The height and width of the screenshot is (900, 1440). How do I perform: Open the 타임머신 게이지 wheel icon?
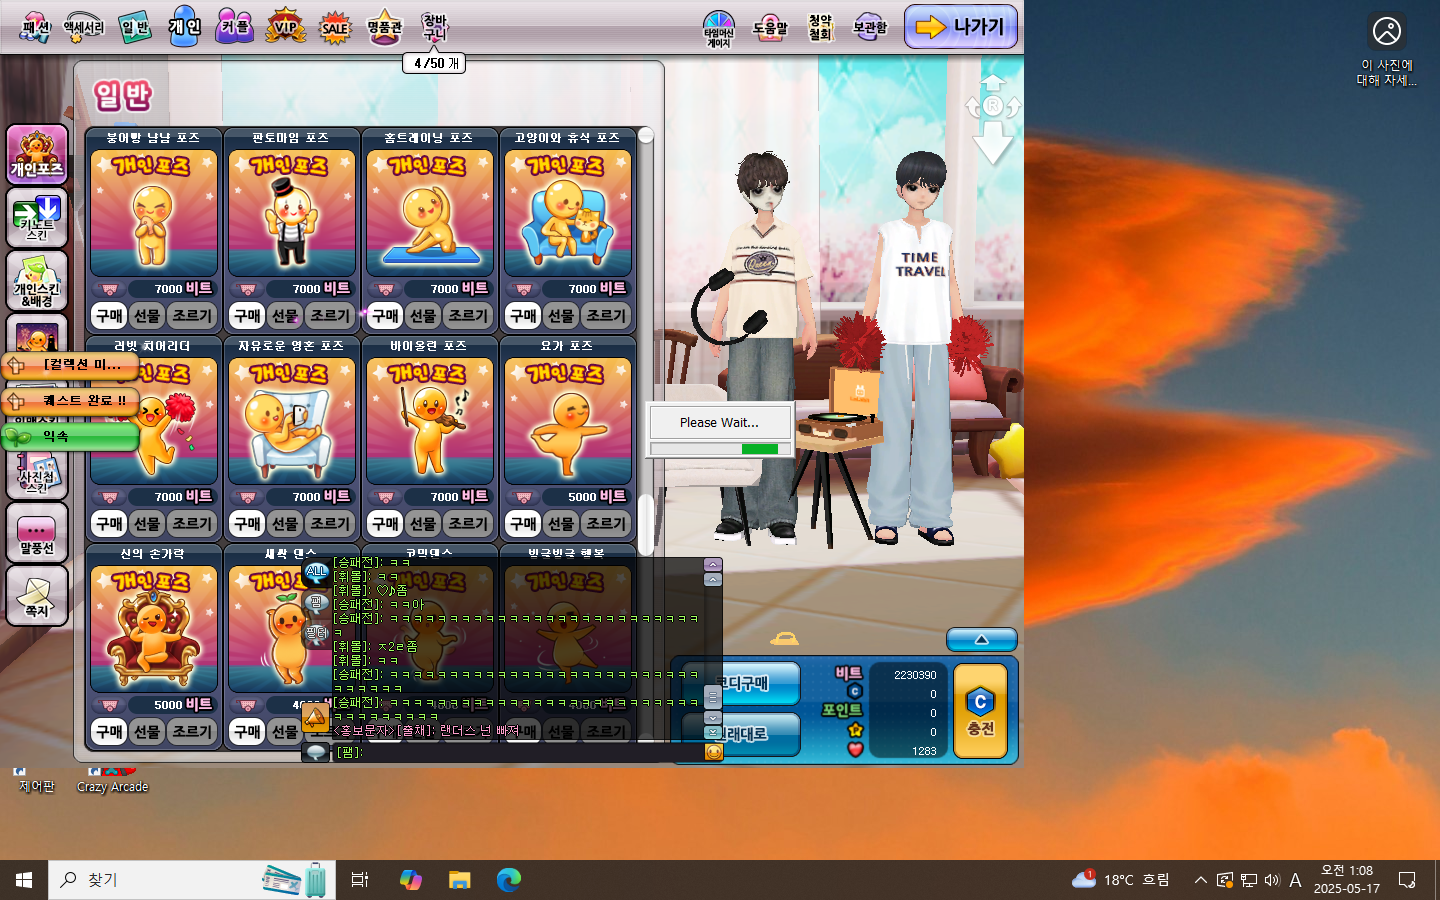pyautogui.click(x=719, y=29)
